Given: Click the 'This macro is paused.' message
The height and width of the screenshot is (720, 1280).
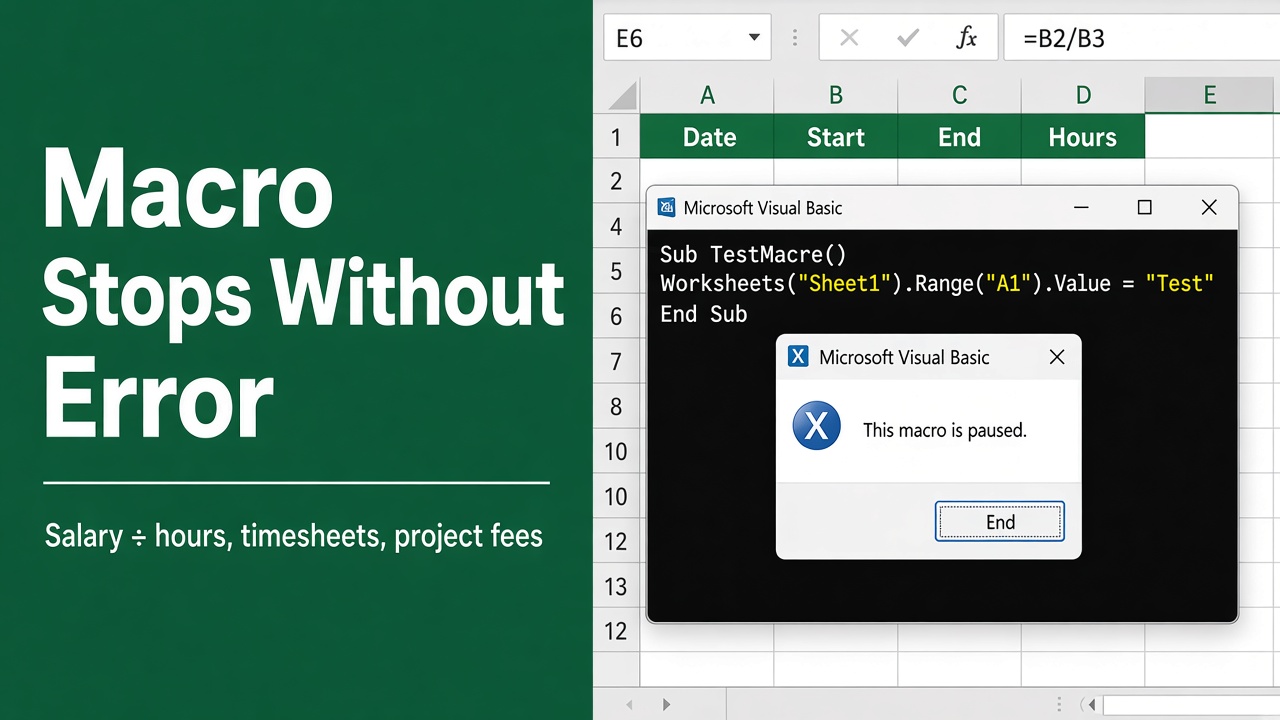Looking at the screenshot, I should (945, 430).
